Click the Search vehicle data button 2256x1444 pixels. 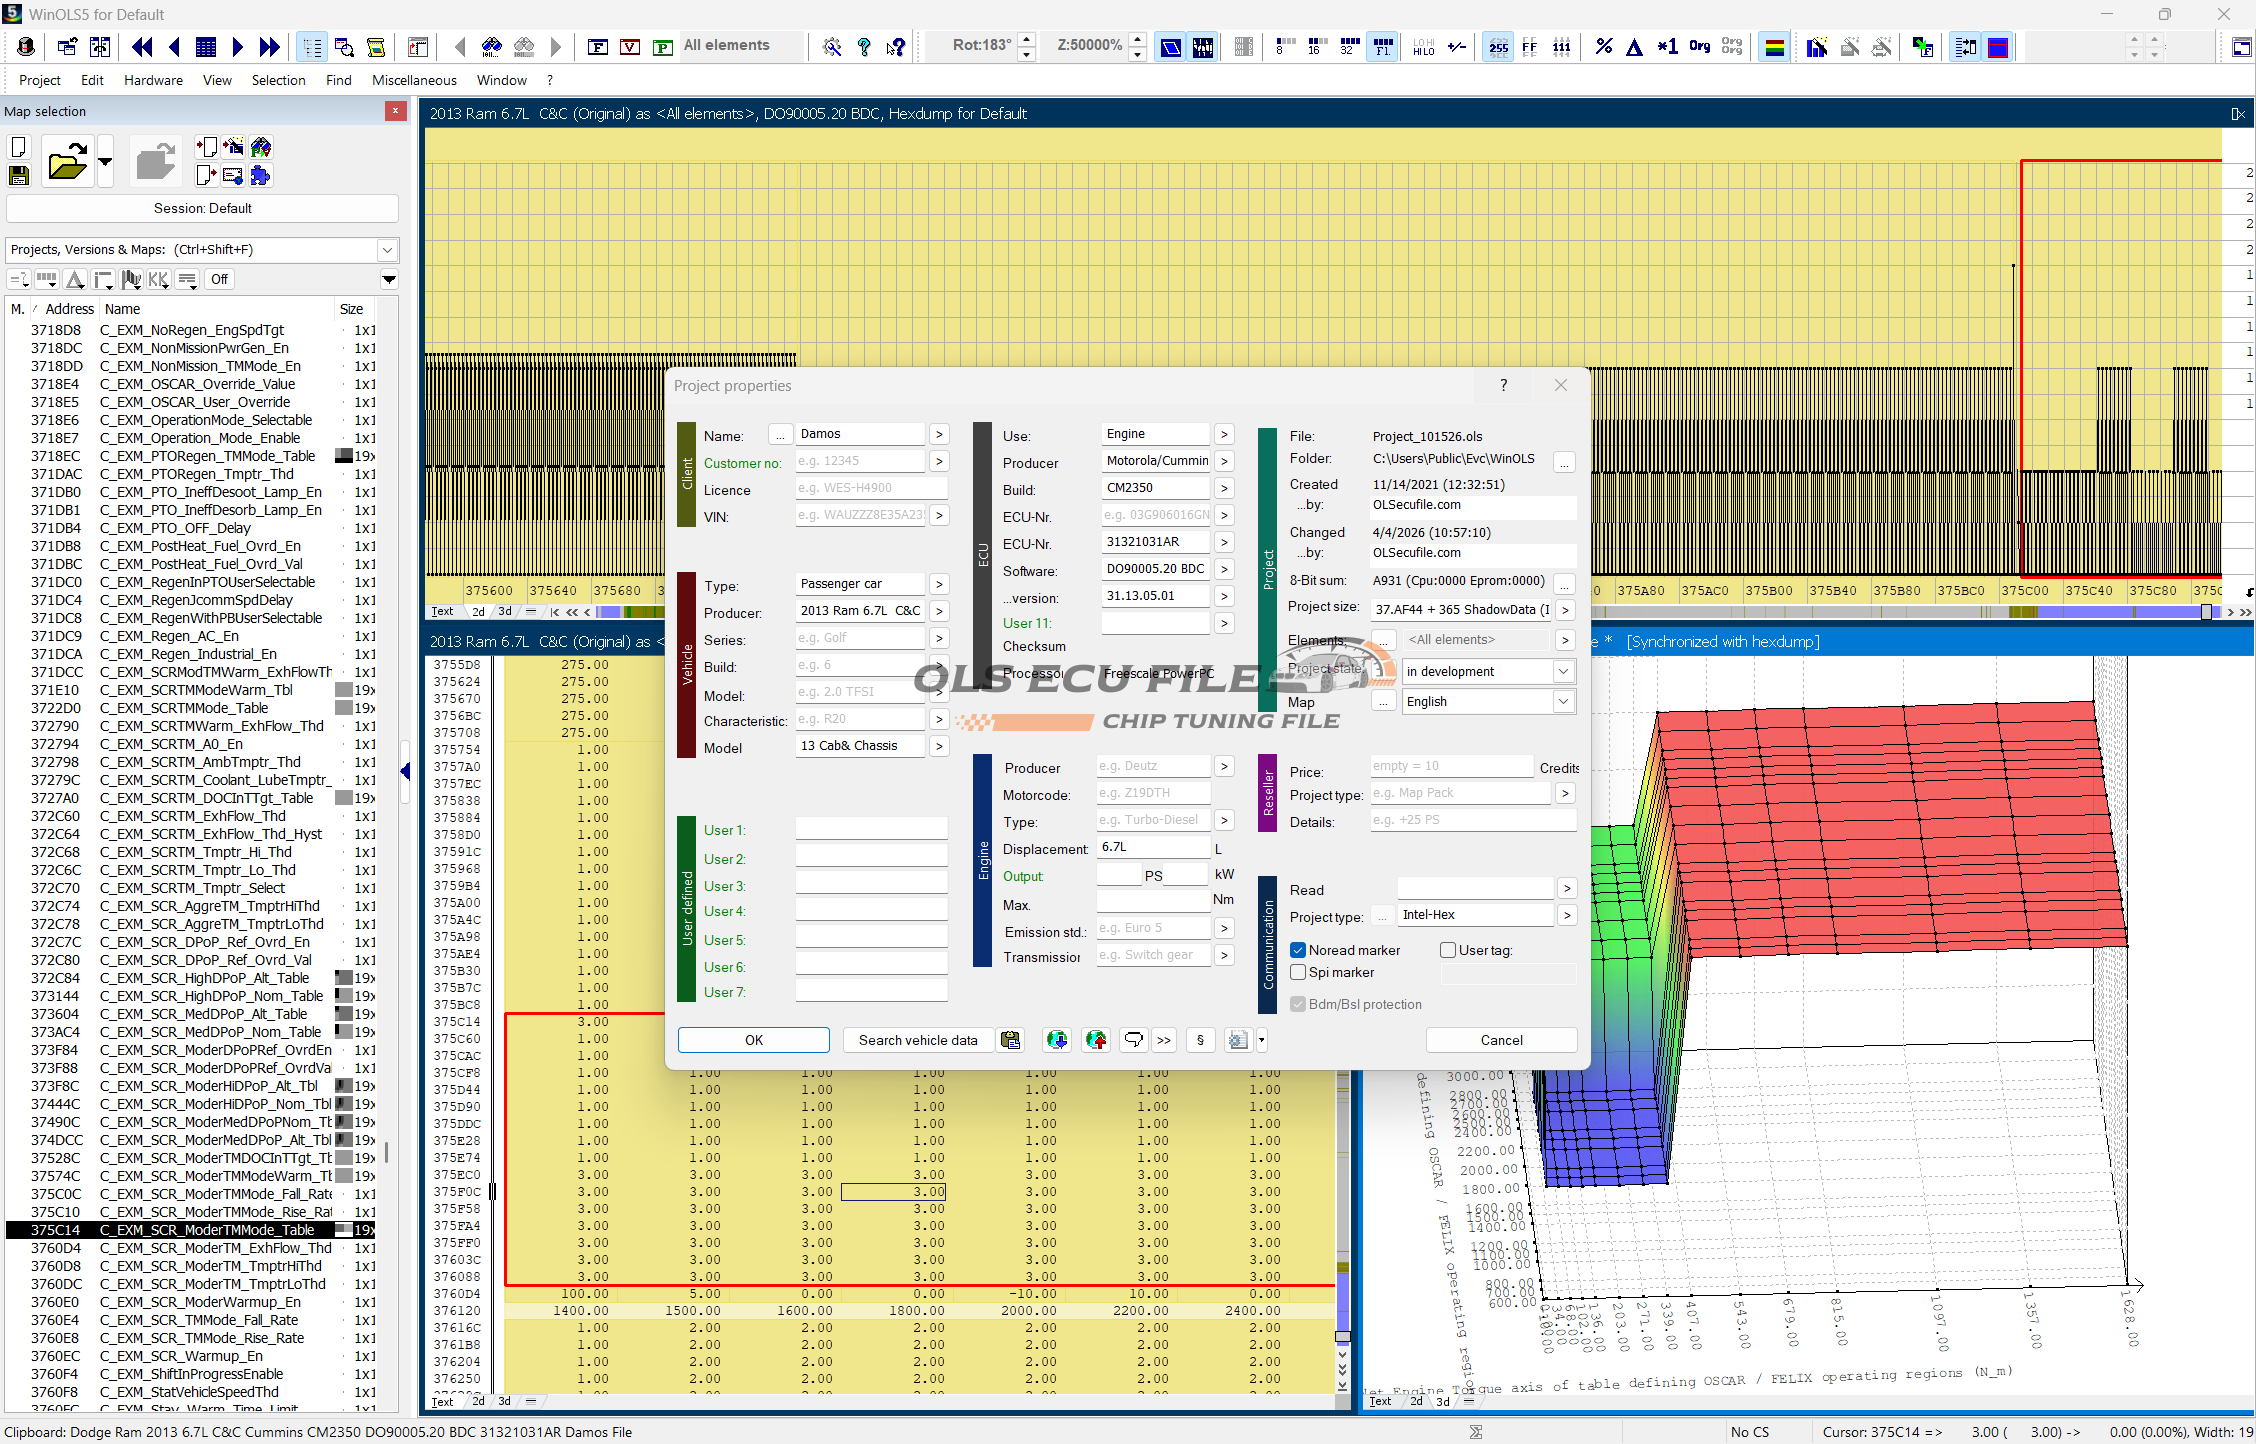(x=917, y=1040)
